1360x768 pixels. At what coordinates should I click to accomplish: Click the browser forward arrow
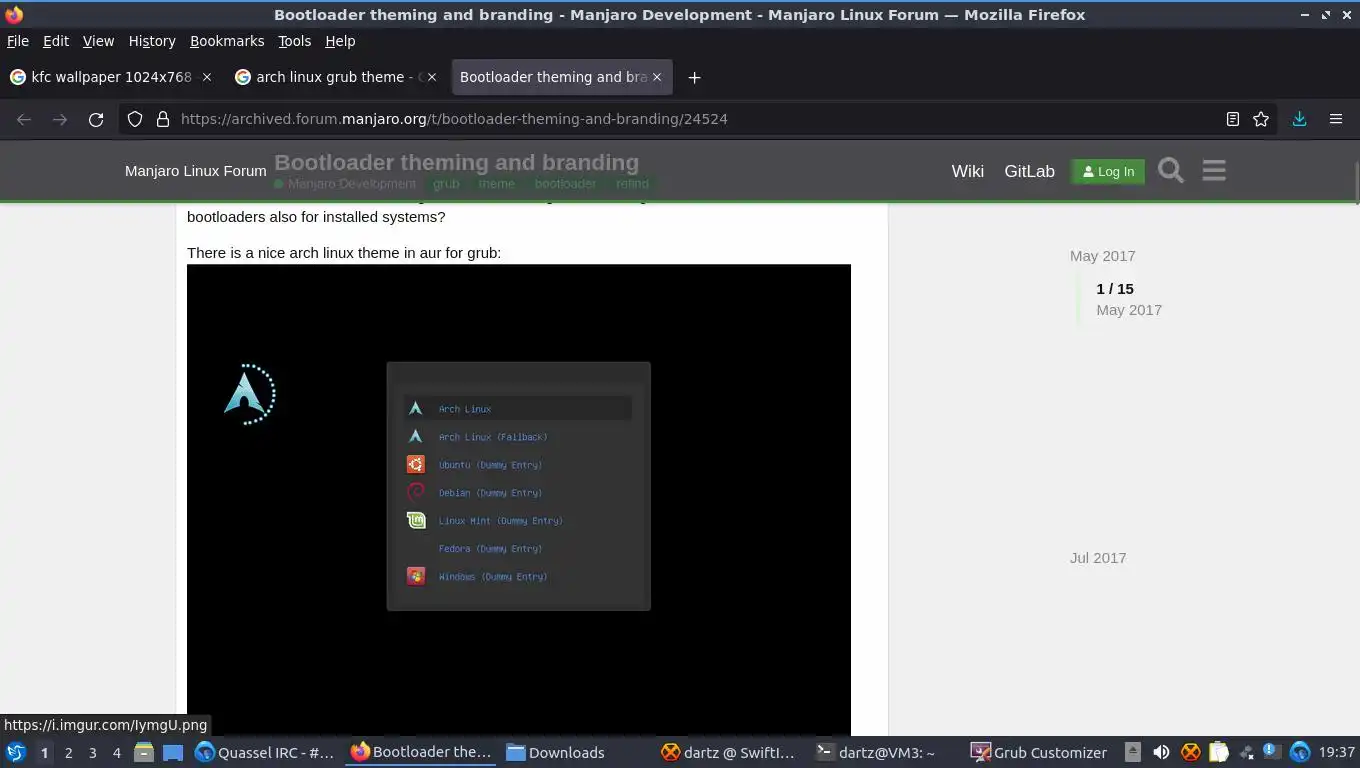pos(60,119)
